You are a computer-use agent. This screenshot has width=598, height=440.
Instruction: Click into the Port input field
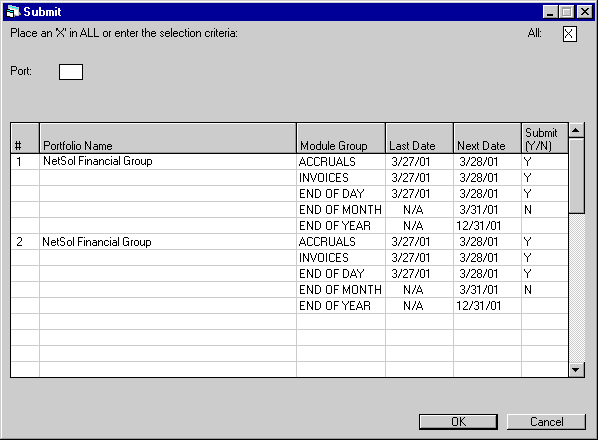71,72
